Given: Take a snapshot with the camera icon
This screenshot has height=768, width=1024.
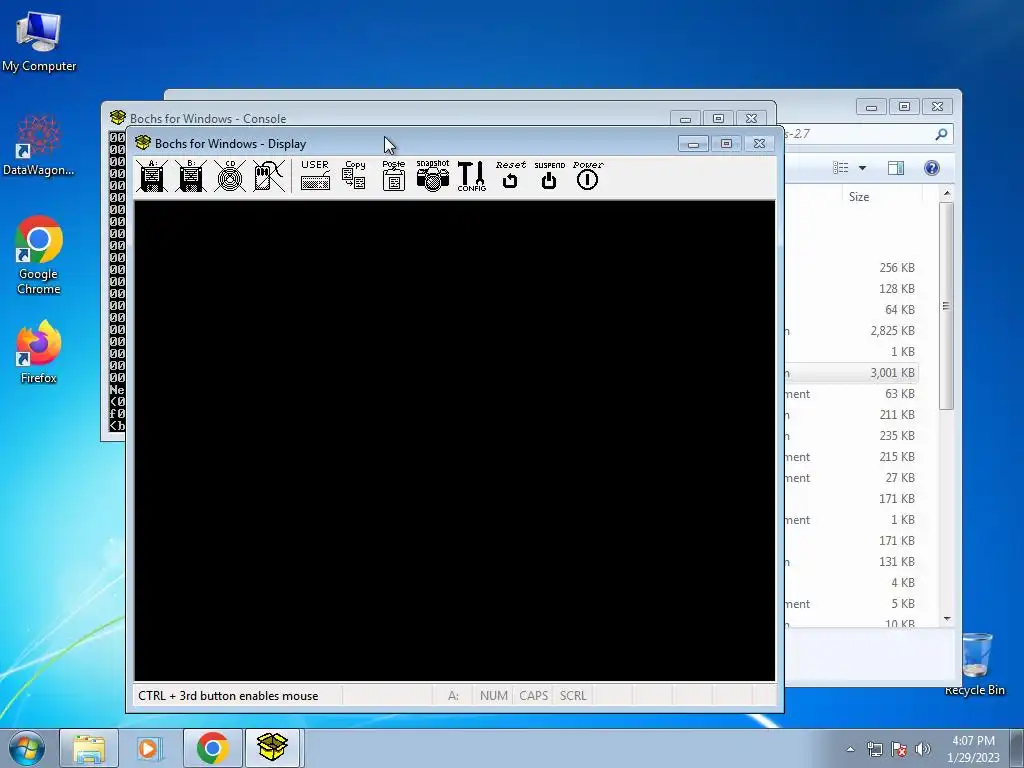Looking at the screenshot, I should click(x=433, y=176).
